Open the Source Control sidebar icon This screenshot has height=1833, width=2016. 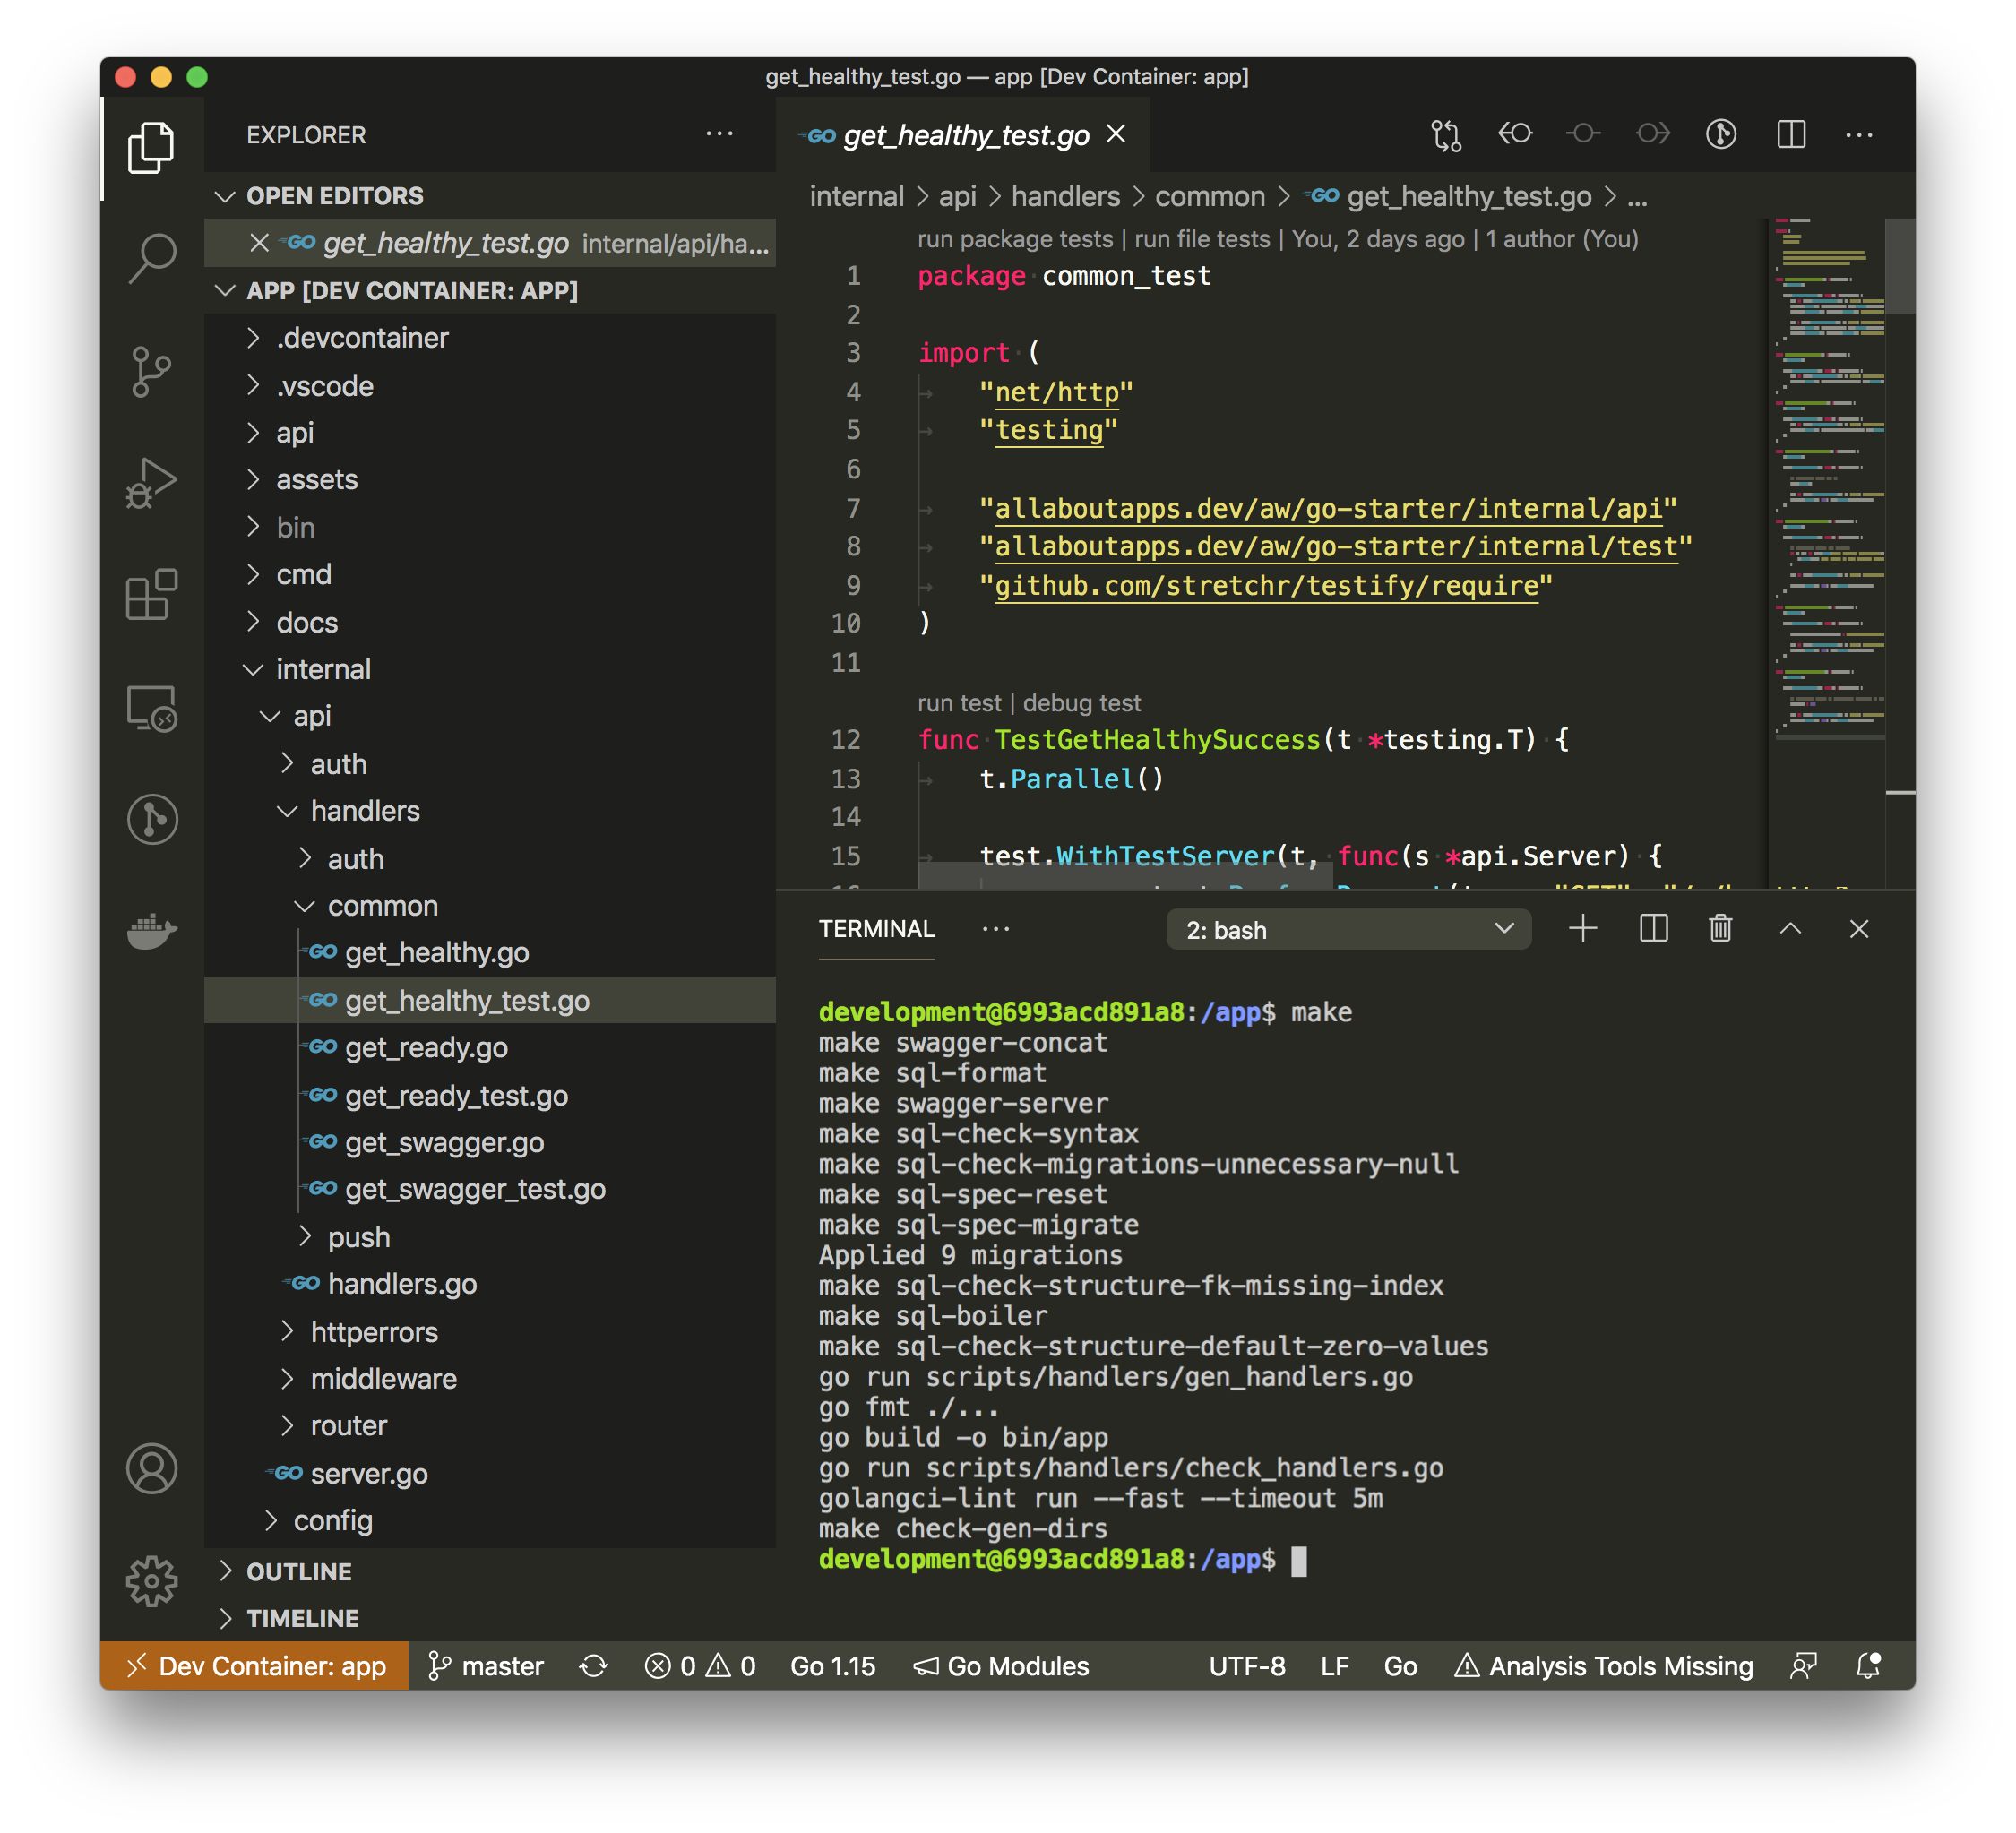pos(152,371)
